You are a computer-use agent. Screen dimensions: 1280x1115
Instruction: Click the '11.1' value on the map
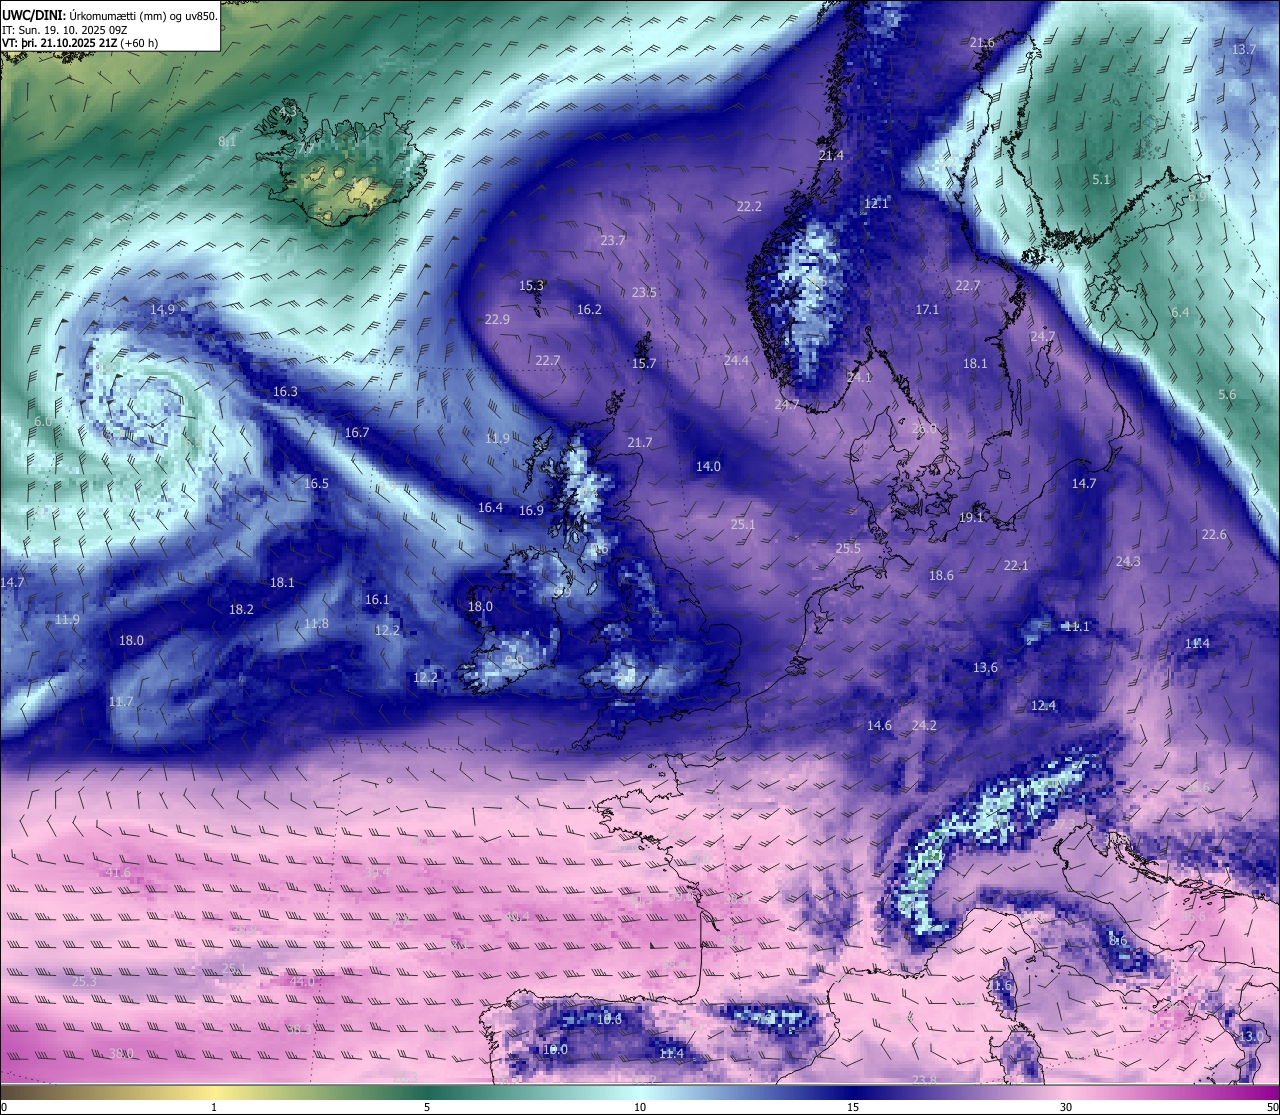(x=1077, y=627)
